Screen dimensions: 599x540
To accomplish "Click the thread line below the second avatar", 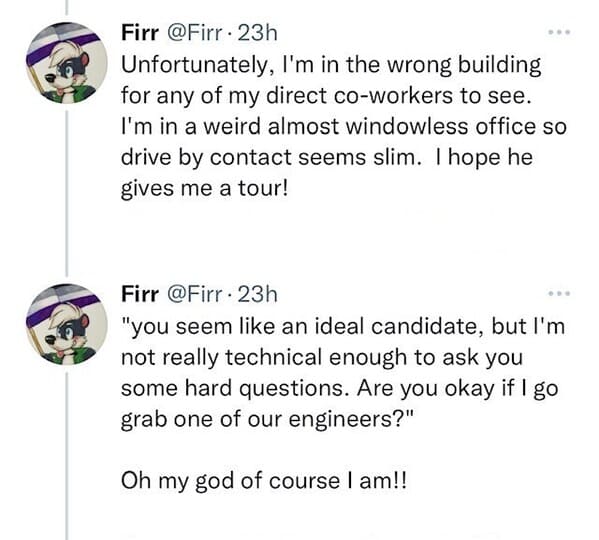I will click(66, 456).
